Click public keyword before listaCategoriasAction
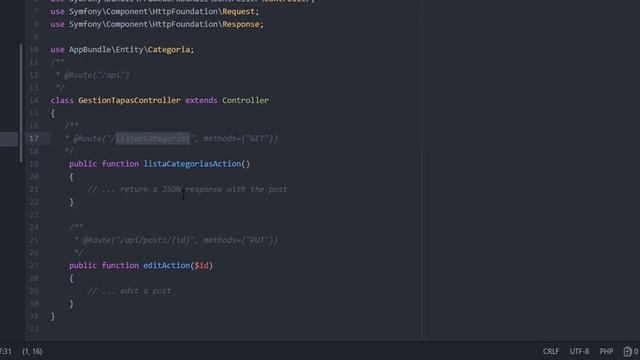This screenshot has height=360, width=640. 83,164
